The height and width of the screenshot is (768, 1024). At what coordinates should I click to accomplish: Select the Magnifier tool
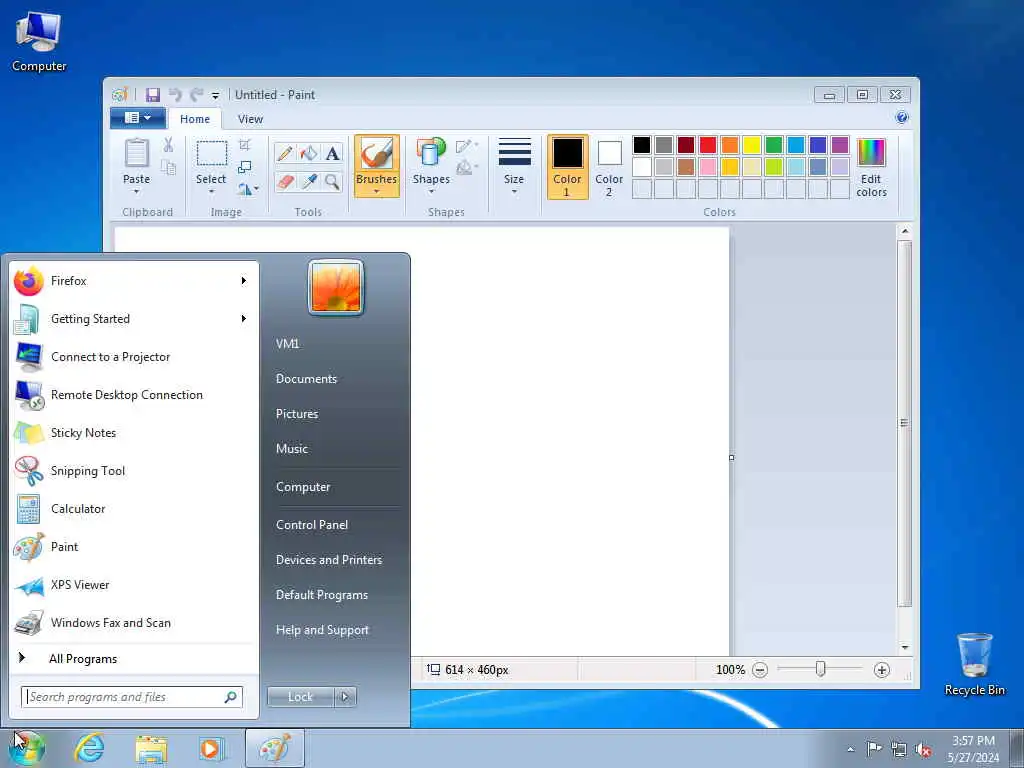pyautogui.click(x=332, y=181)
